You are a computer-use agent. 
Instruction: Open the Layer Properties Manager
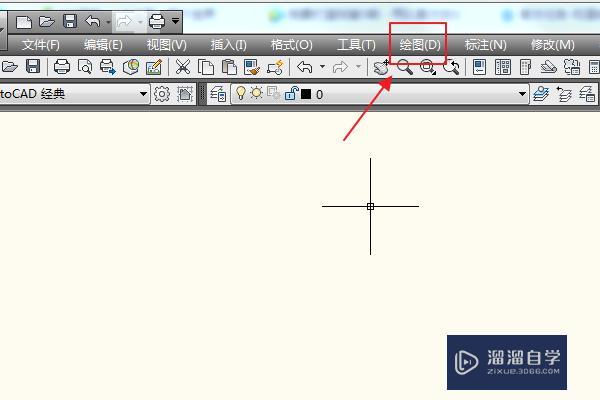[218, 94]
